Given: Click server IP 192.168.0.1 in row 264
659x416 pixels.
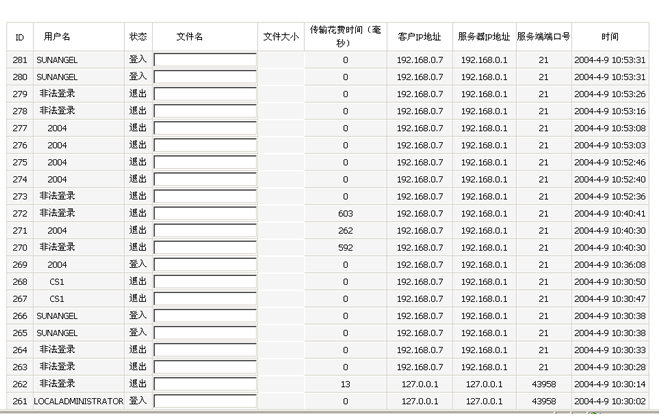Looking at the screenshot, I should 484,350.
